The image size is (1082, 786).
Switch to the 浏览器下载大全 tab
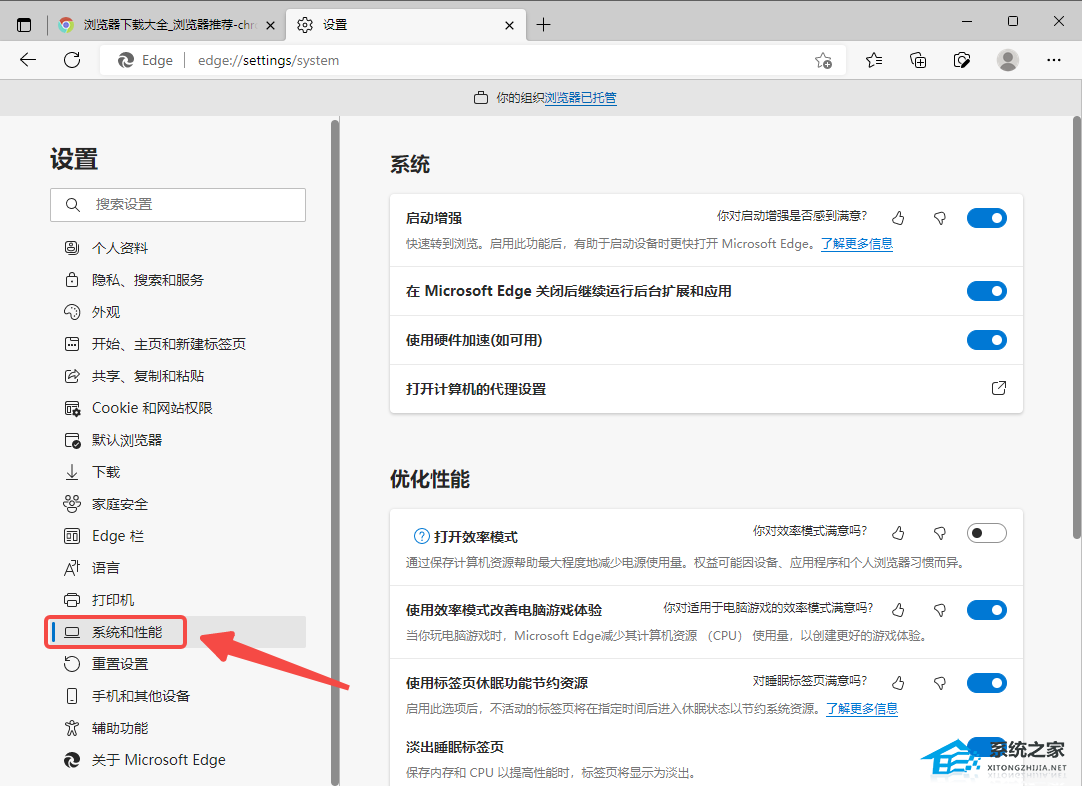168,26
